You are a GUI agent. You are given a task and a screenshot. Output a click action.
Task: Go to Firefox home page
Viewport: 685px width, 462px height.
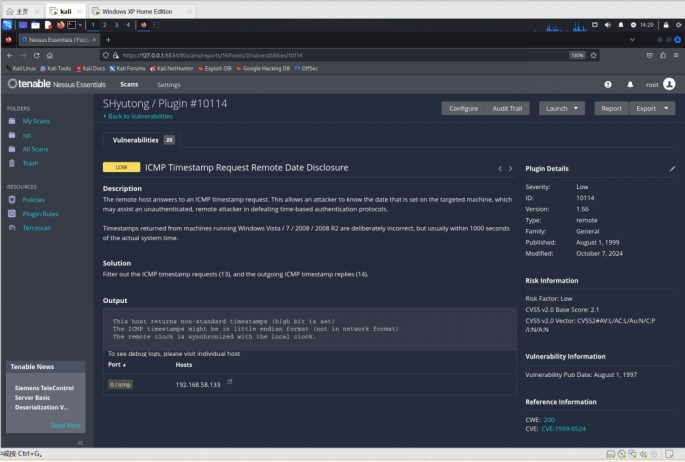point(50,55)
